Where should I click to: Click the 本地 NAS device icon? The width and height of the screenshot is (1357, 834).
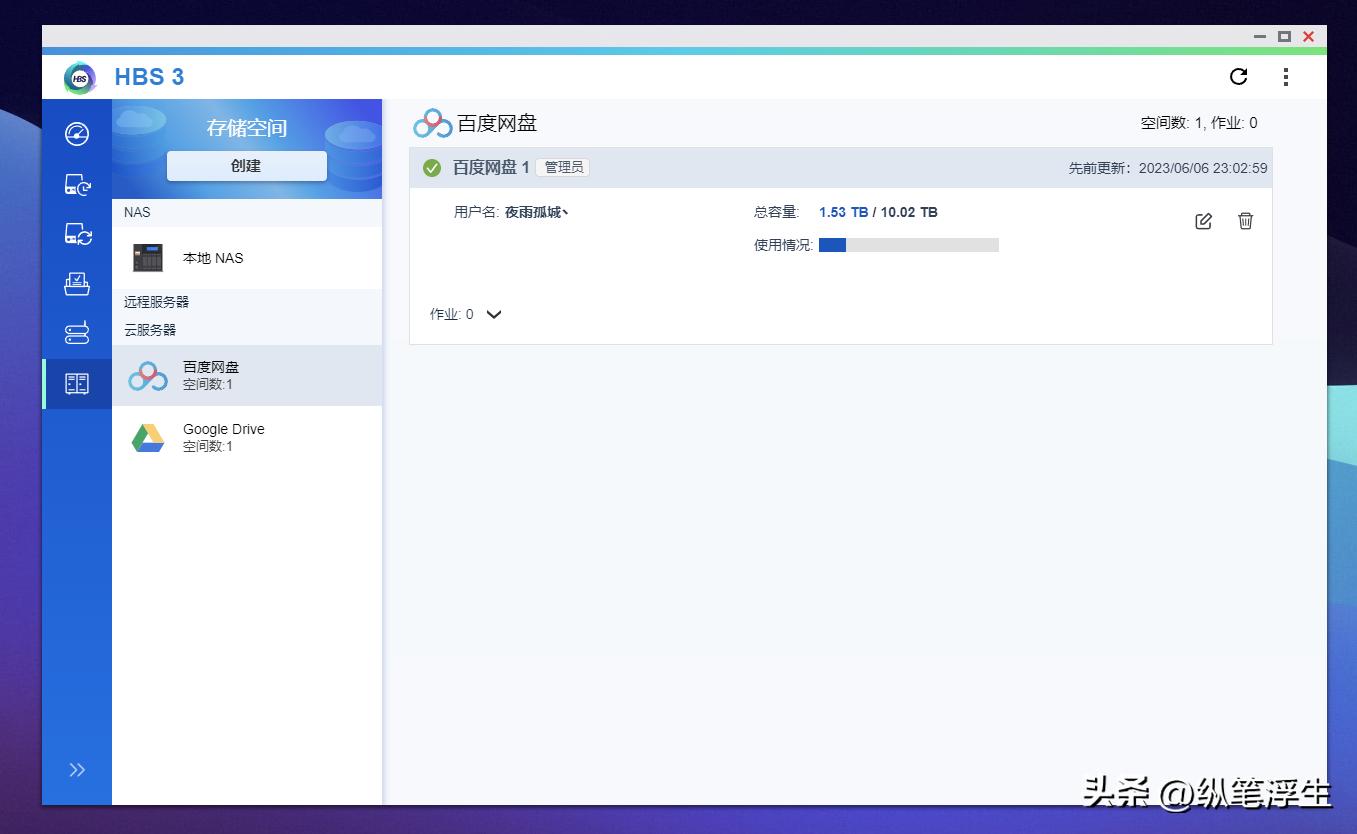click(148, 258)
